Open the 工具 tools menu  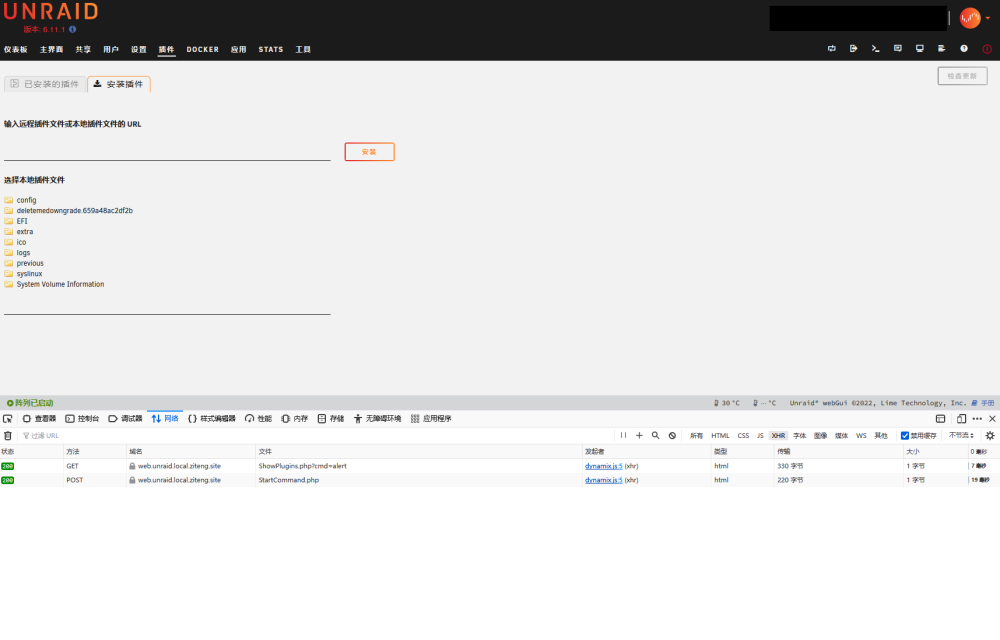(303, 49)
